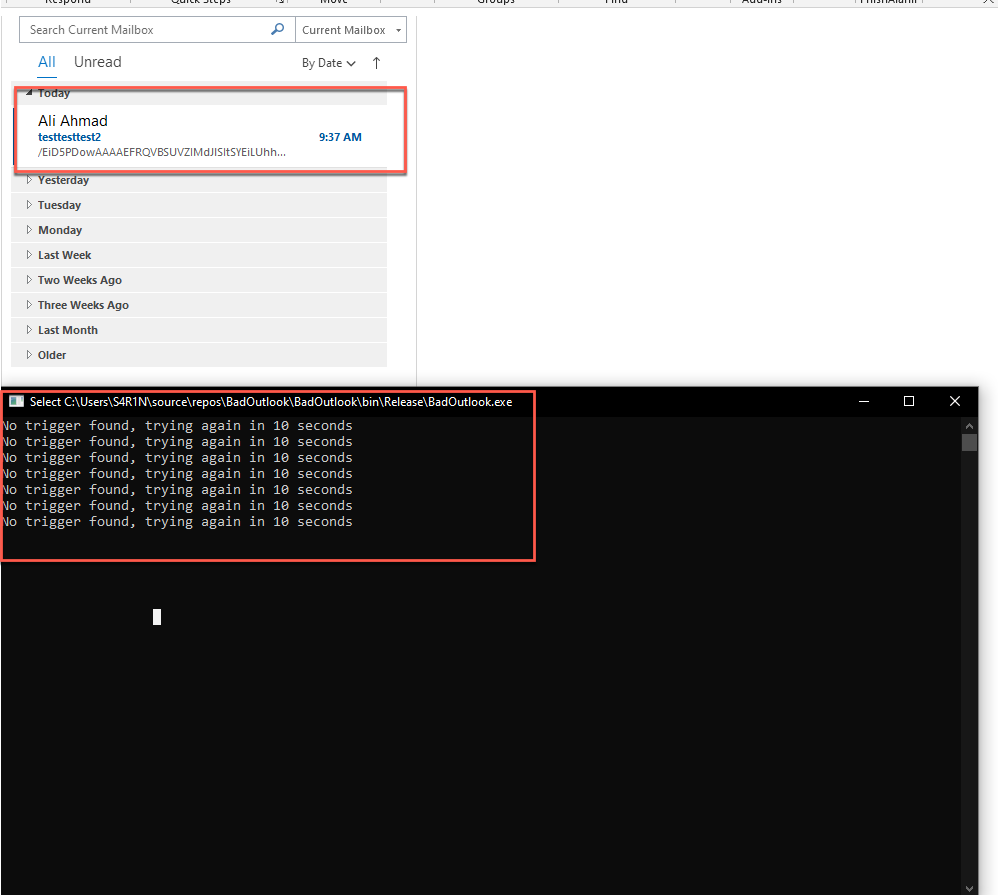Image resolution: width=998 pixels, height=895 pixels.
Task: Click the BadOutlook.exe console window icon
Action: (x=16, y=402)
